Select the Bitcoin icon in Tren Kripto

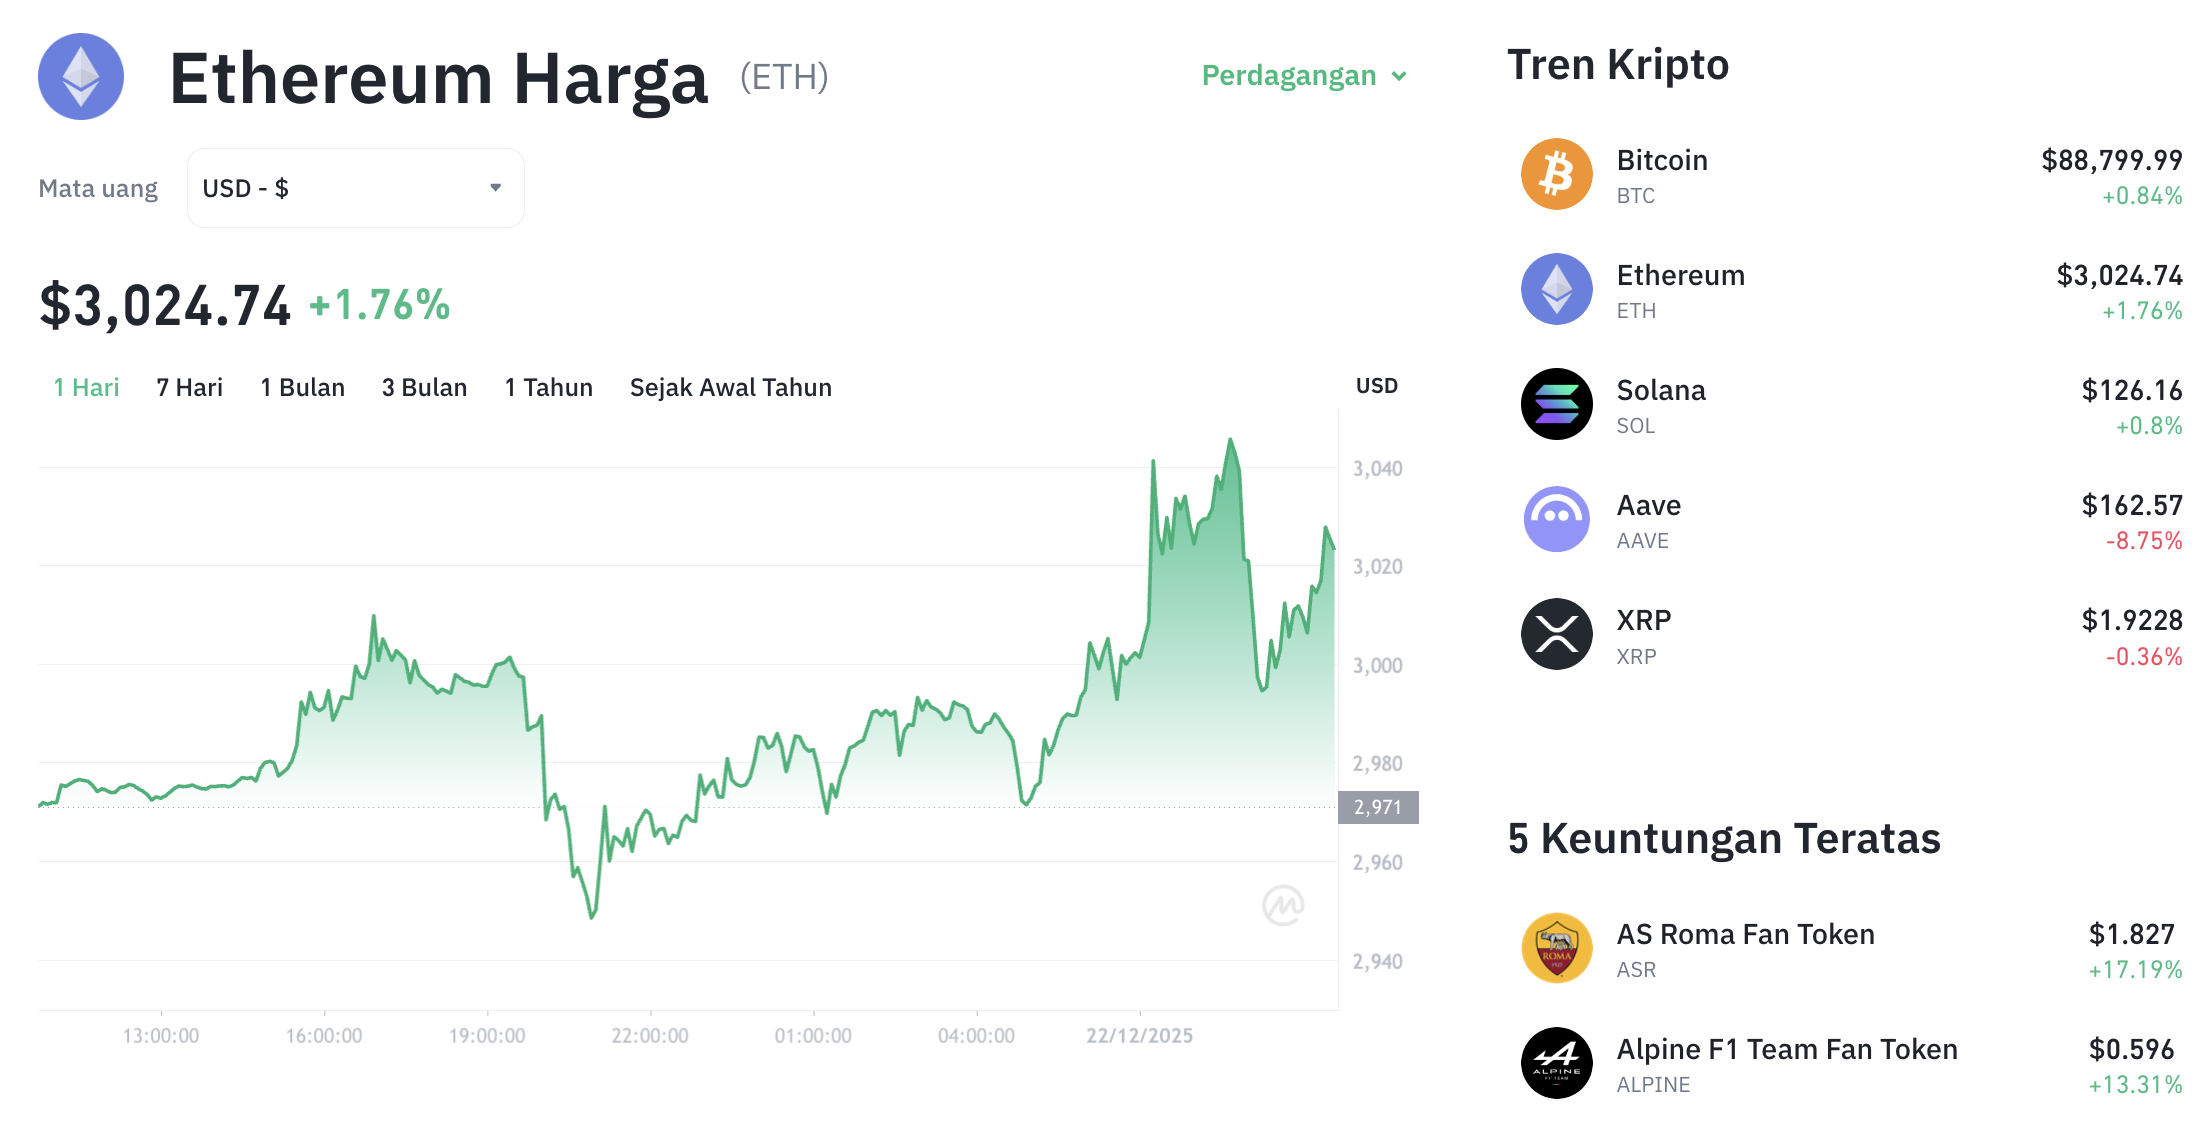pos(1556,174)
